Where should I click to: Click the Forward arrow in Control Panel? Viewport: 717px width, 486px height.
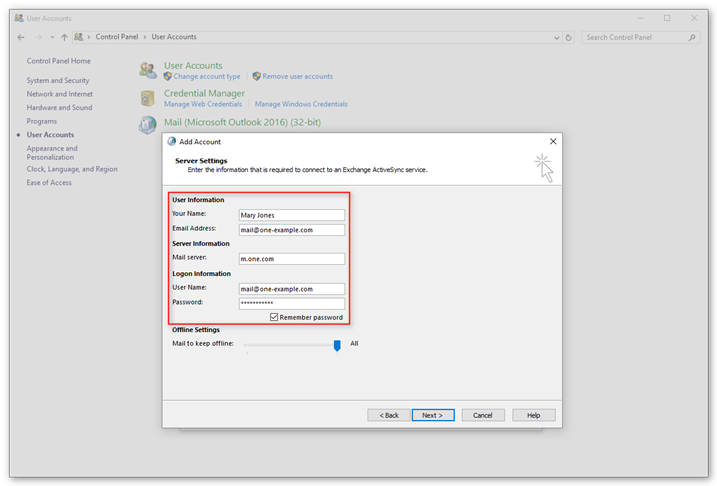point(38,37)
